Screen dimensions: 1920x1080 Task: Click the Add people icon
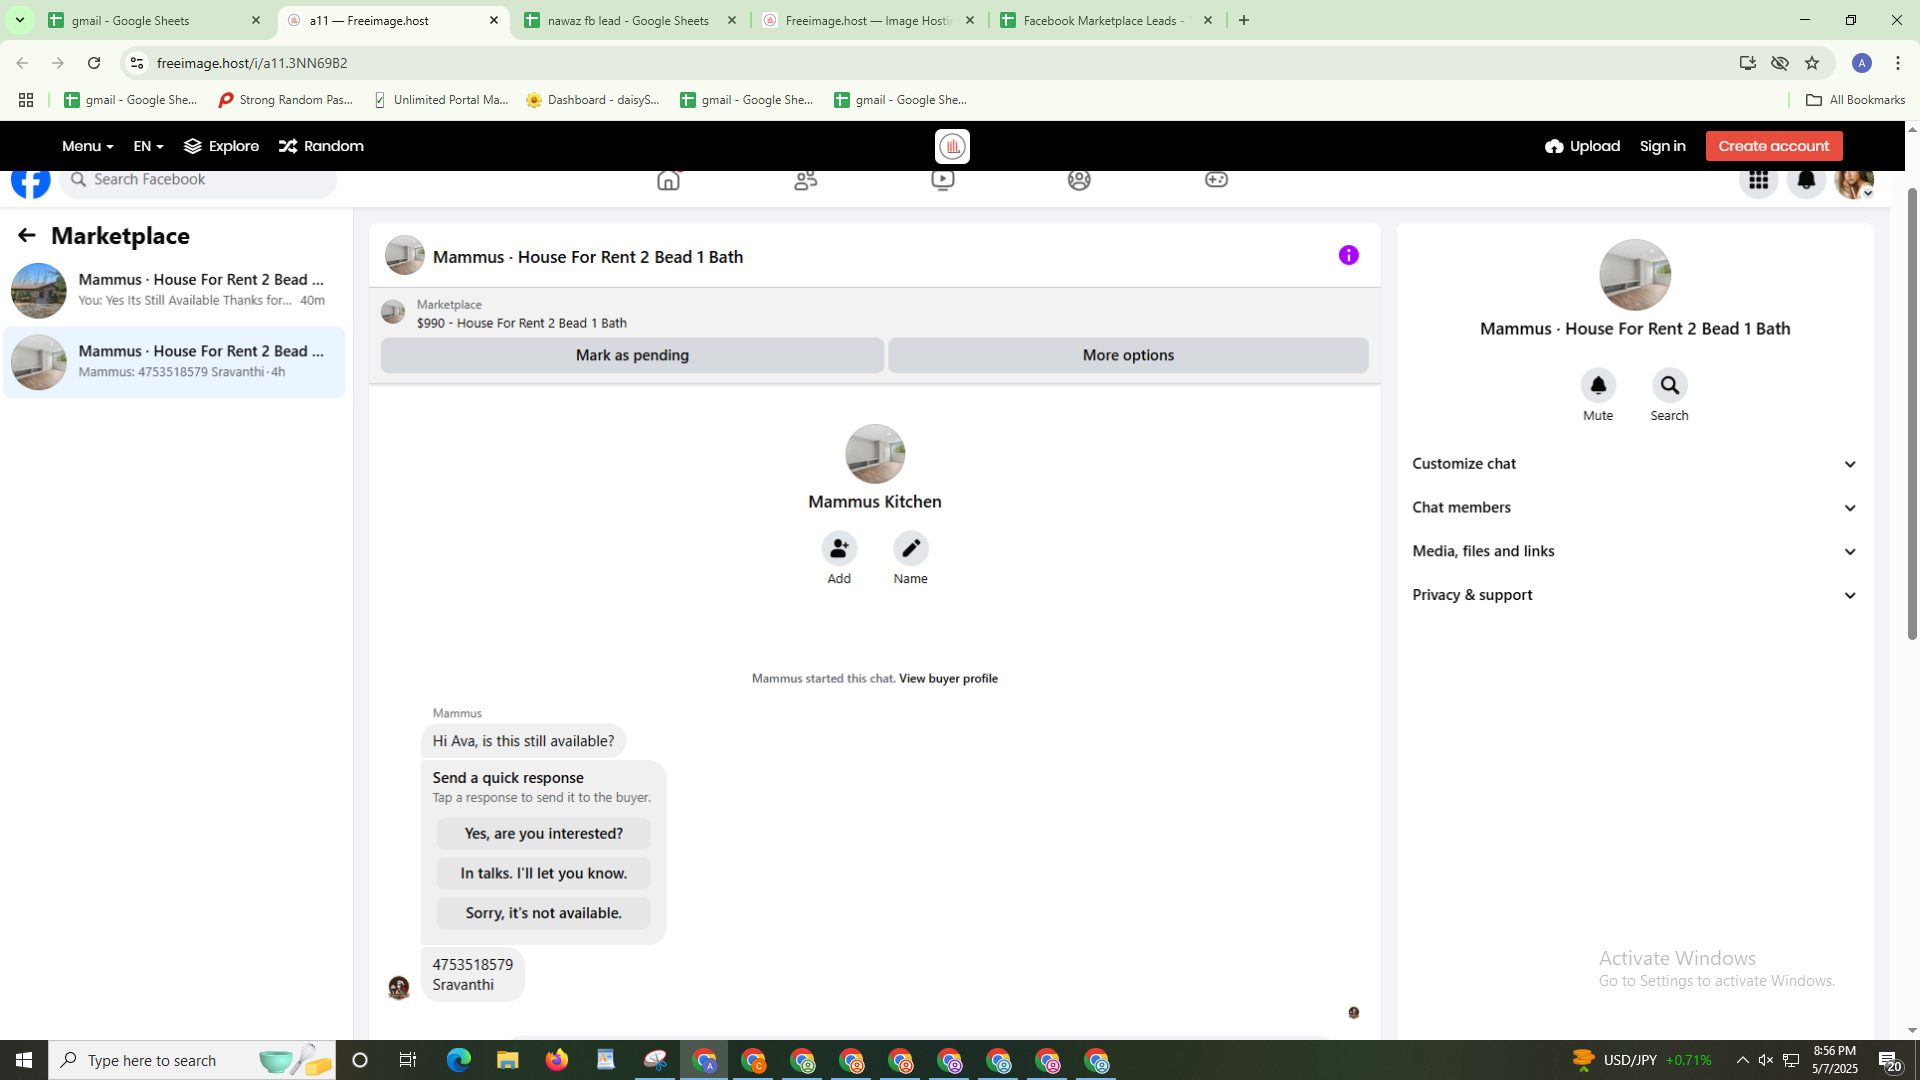click(x=839, y=549)
